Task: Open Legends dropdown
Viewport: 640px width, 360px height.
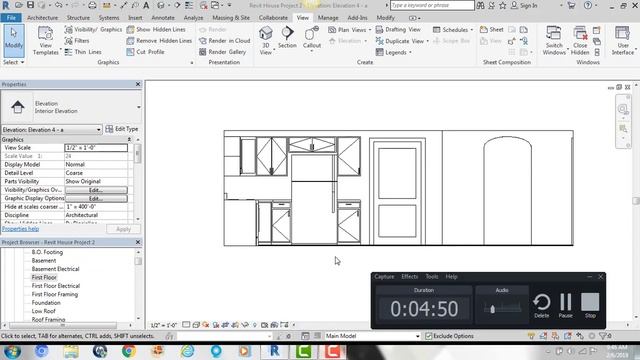Action: [393, 52]
